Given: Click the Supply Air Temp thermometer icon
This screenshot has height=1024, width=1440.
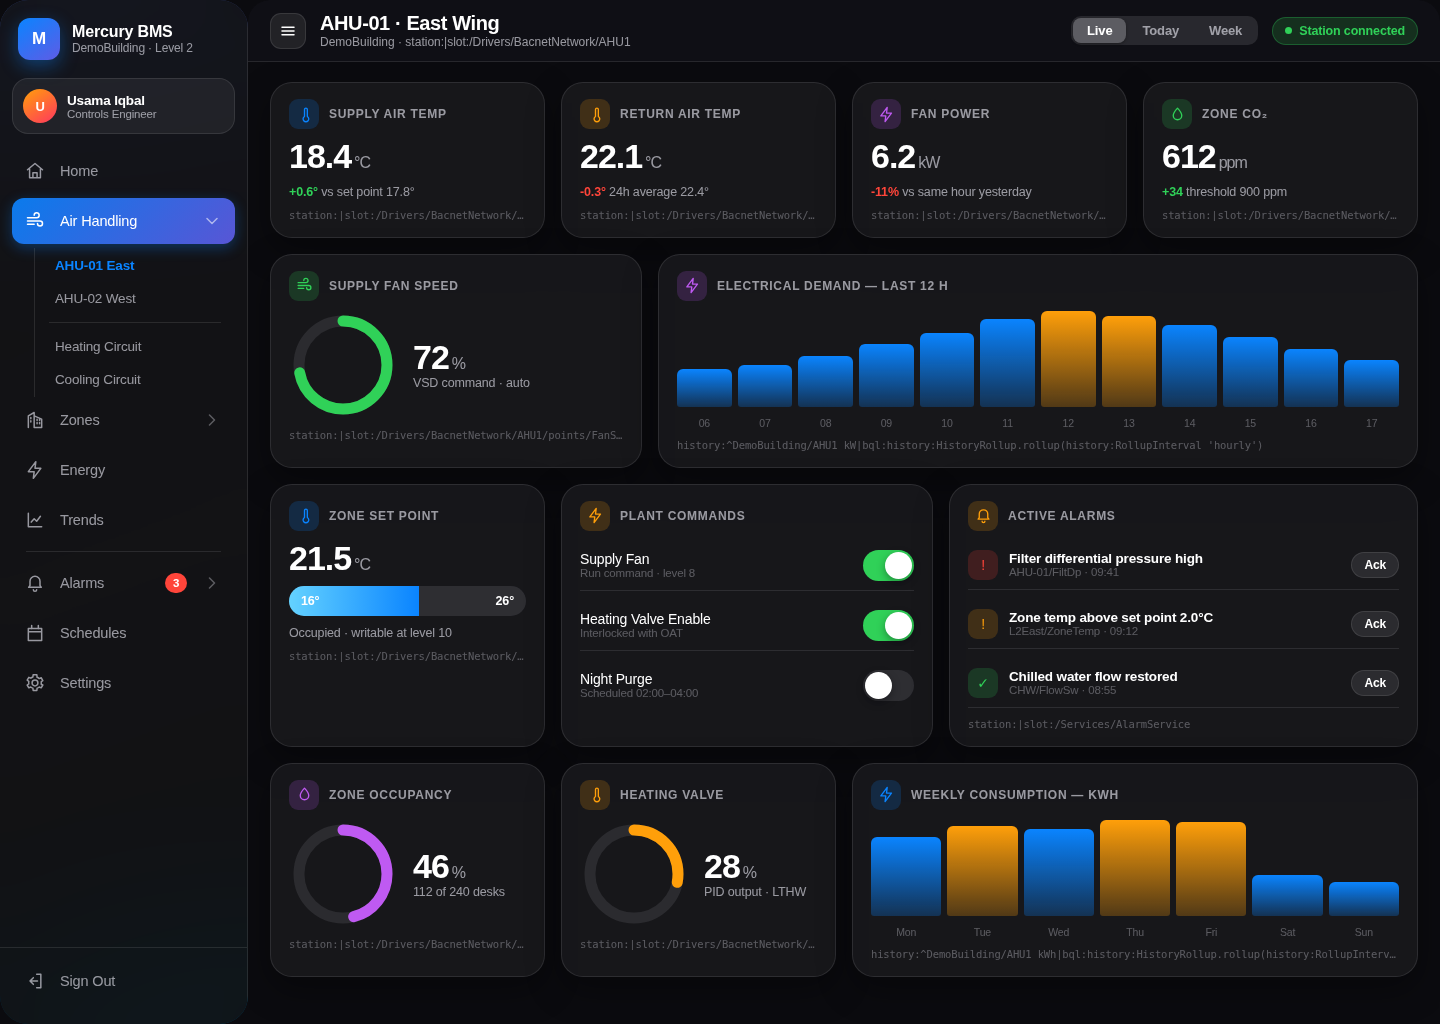Looking at the screenshot, I should [x=304, y=114].
